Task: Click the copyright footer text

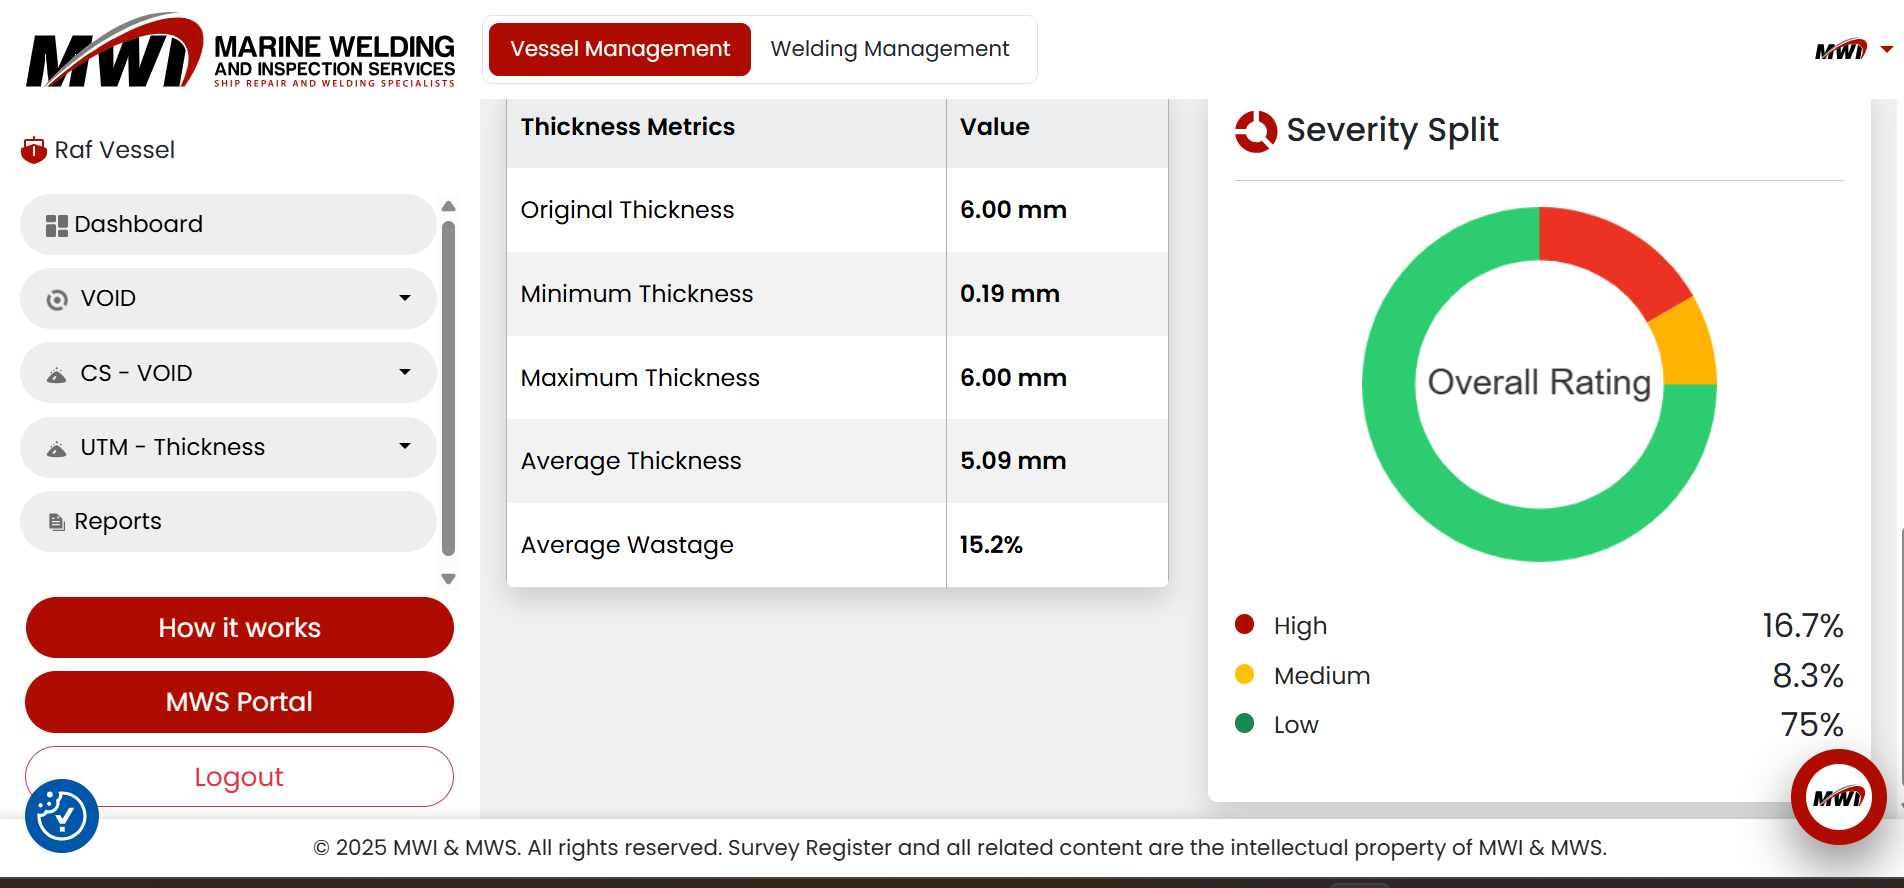Action: (960, 848)
